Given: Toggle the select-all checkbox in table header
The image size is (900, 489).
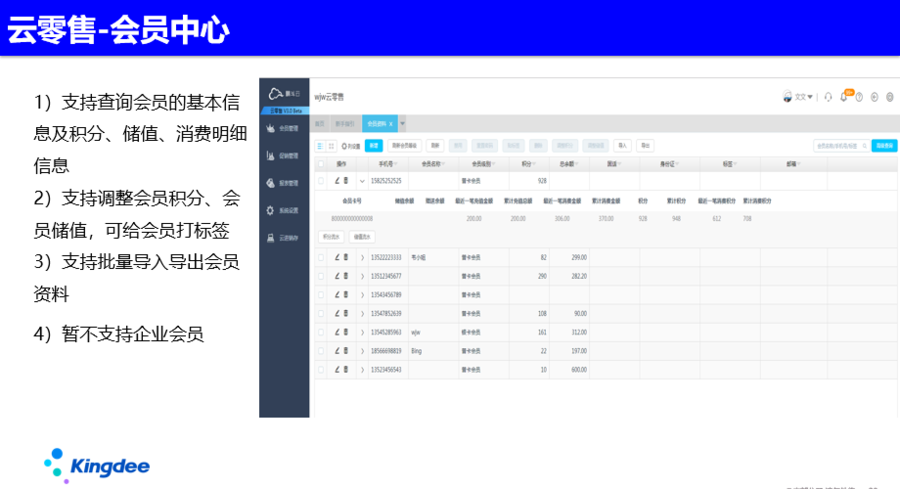Looking at the screenshot, I should [x=321, y=164].
